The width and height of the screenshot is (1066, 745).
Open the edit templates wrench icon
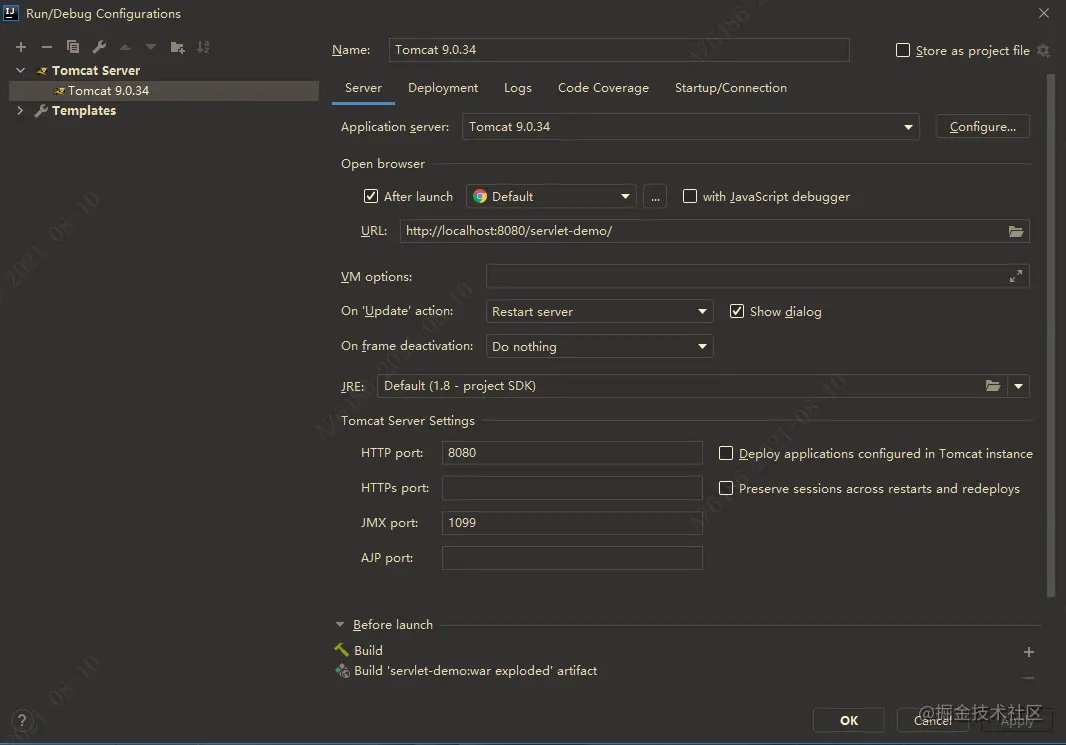tap(99, 47)
